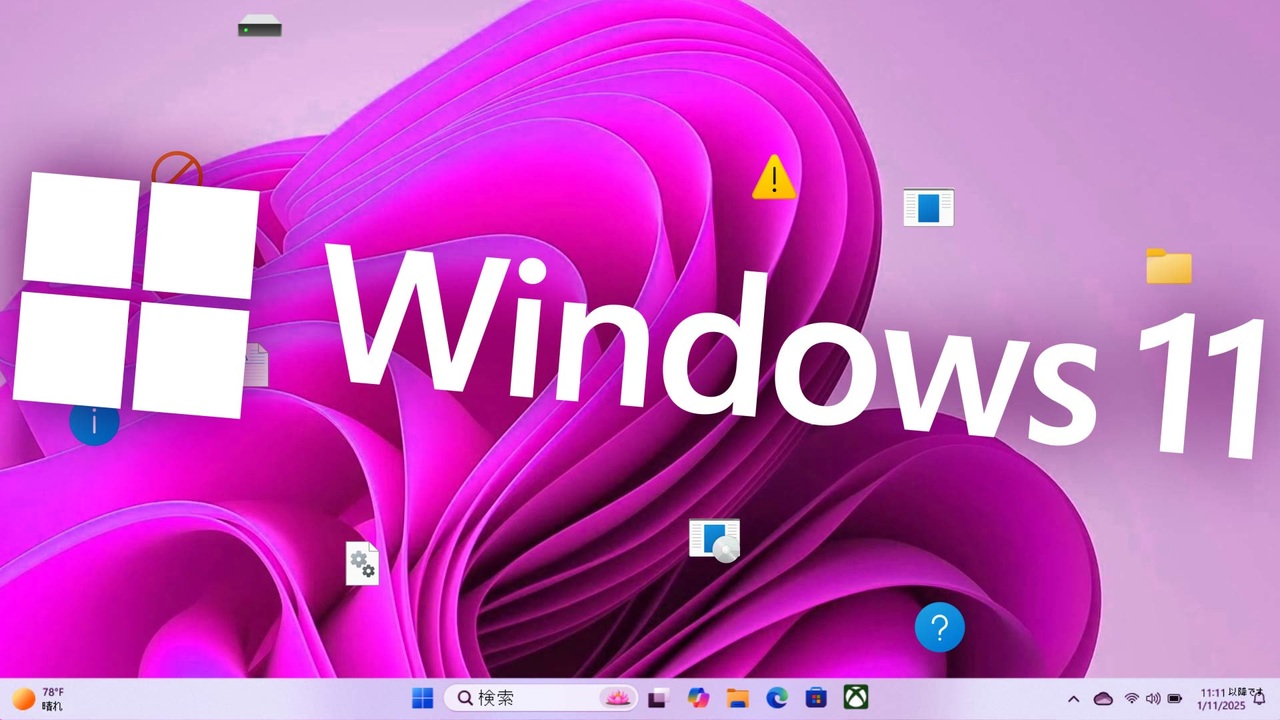Screen dimensions: 1280x720
Task: Select the yellow folder on the desktop
Action: 1169,267
